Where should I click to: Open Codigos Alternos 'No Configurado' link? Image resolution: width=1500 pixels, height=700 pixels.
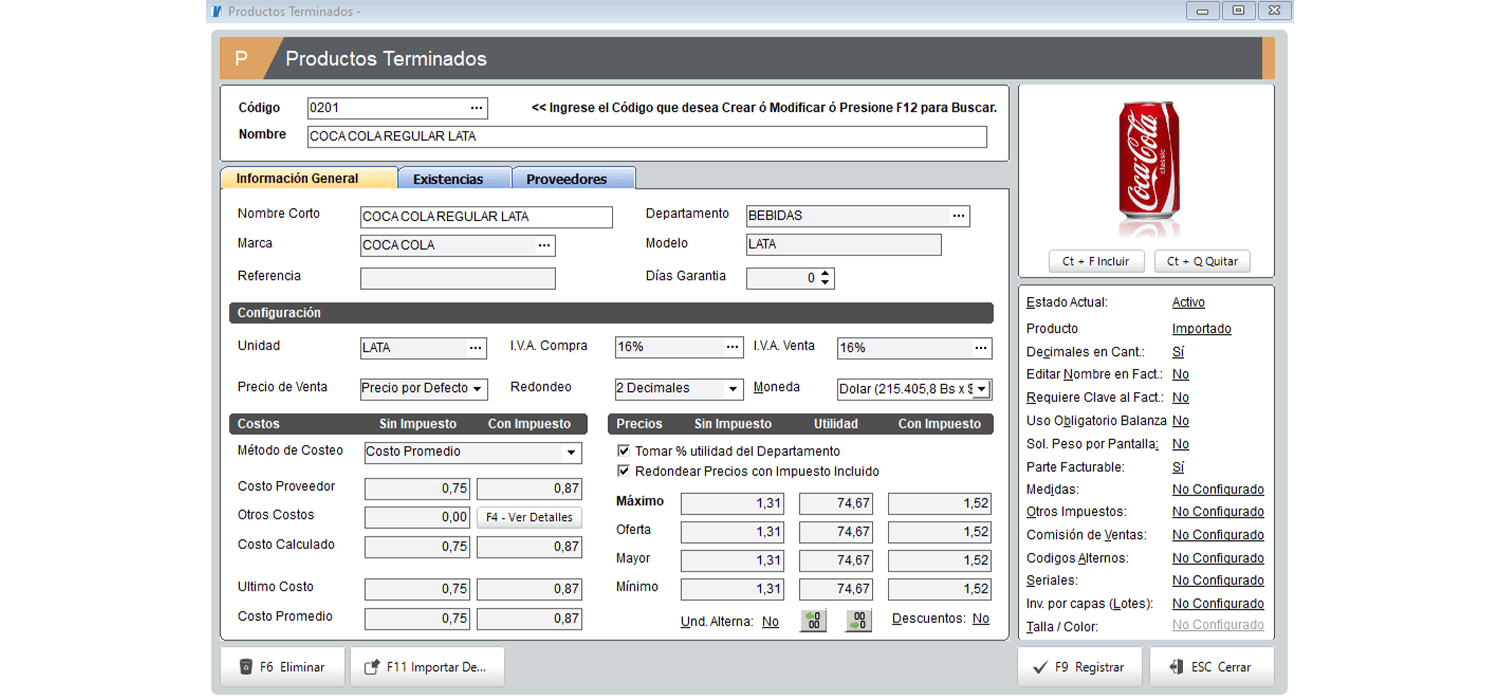tap(1218, 558)
